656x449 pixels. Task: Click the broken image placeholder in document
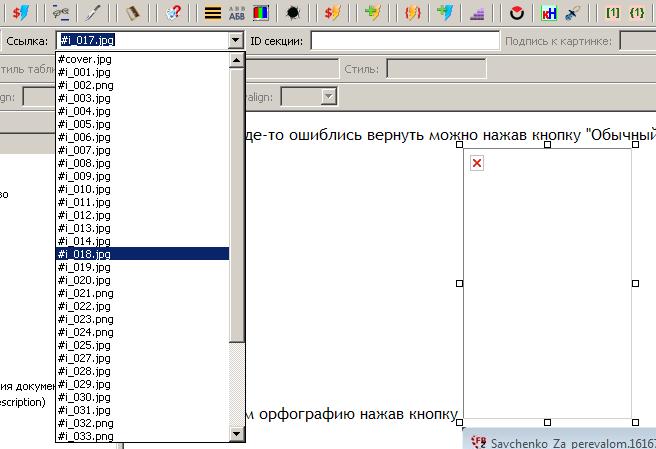477,163
